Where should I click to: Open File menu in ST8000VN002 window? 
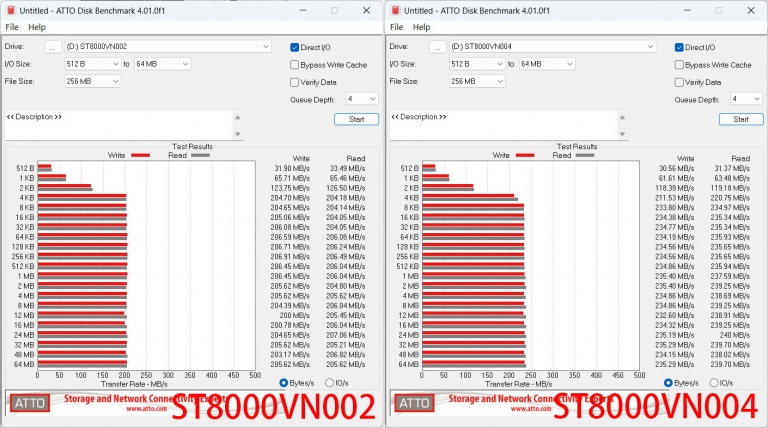click(12, 27)
